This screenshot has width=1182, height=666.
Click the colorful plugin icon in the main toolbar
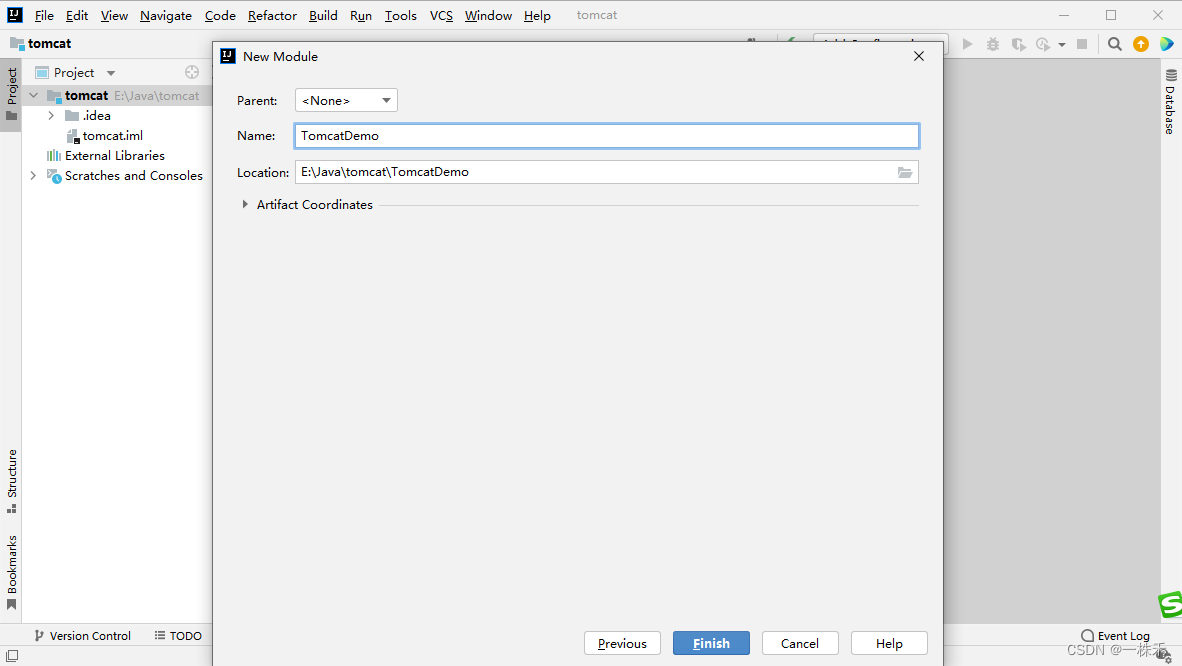pyautogui.click(x=1166, y=45)
